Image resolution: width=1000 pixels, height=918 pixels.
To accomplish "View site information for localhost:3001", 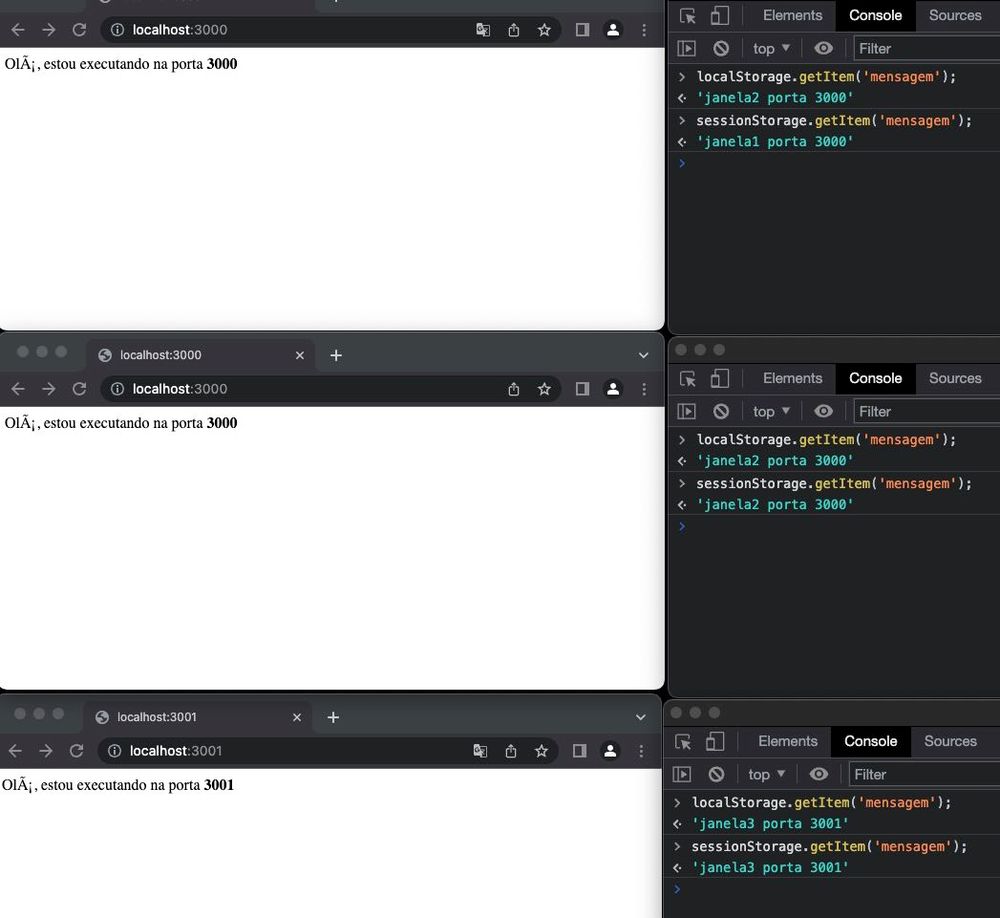I will click(115, 751).
